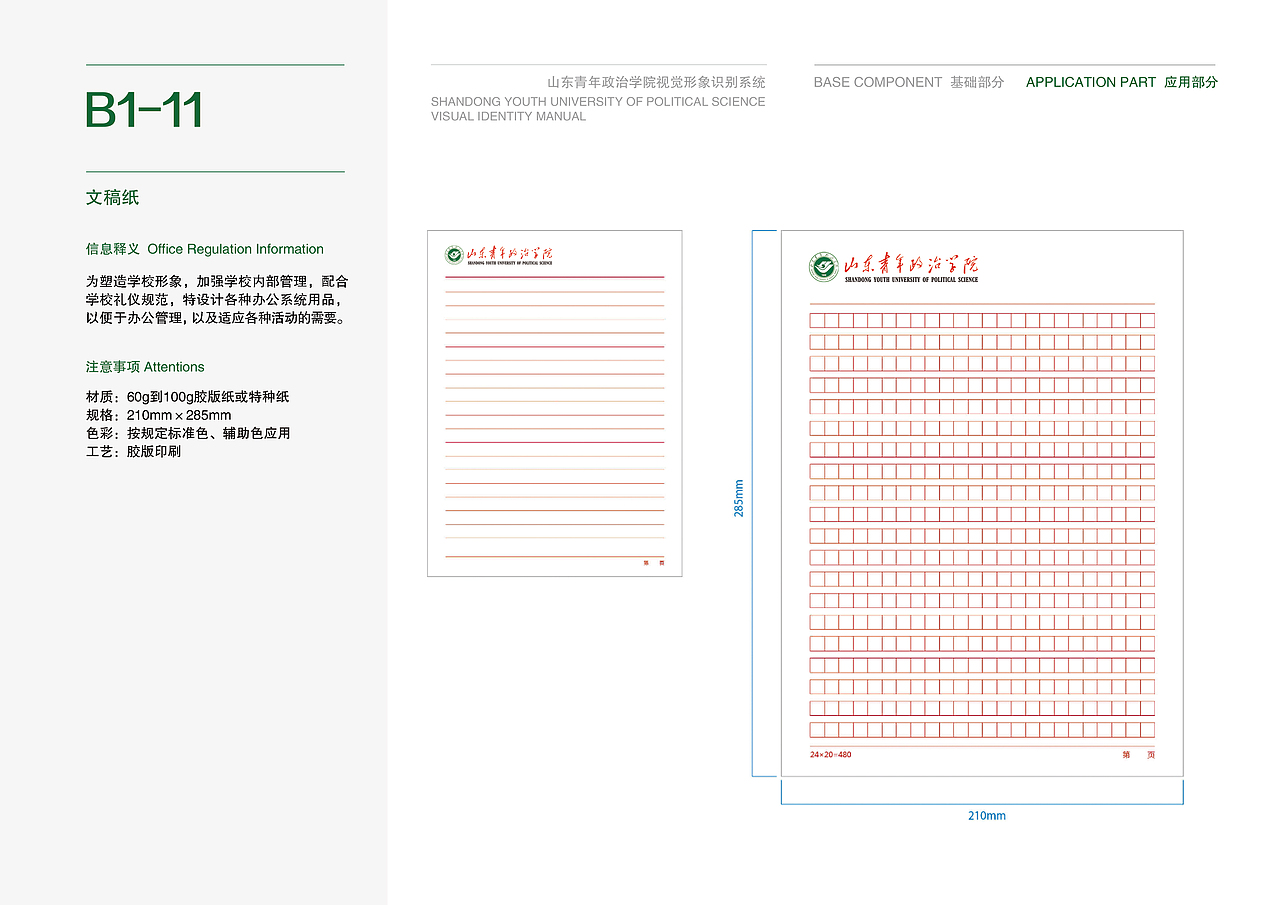The image size is (1280, 905).
Task: Click the 285mm height dimension label
Action: tap(739, 498)
